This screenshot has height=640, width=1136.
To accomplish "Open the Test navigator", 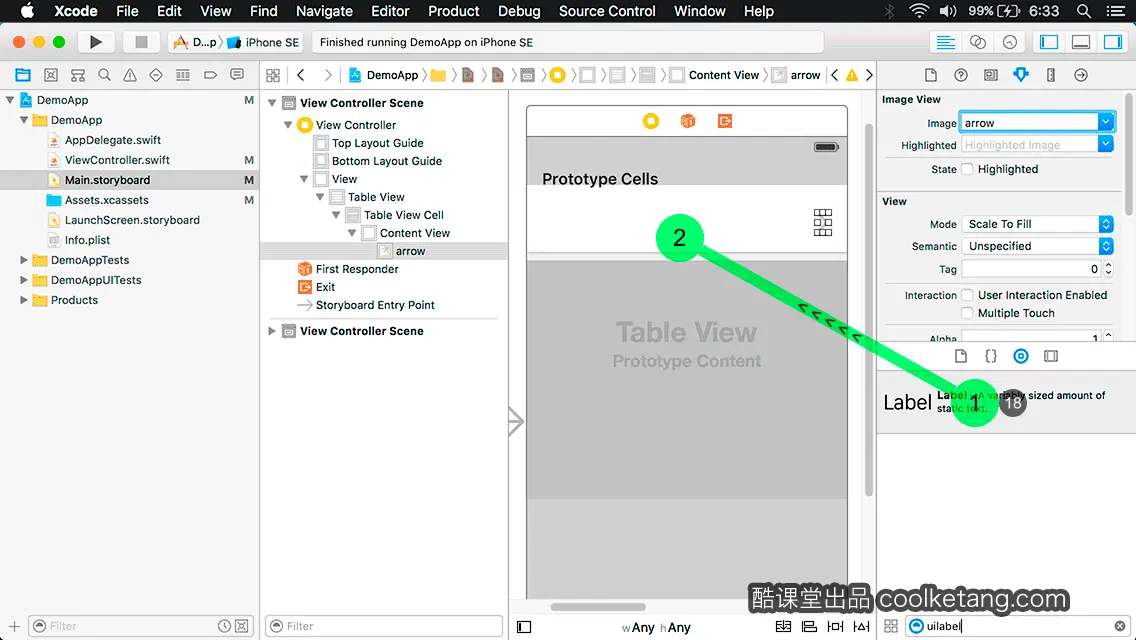I will (156, 75).
